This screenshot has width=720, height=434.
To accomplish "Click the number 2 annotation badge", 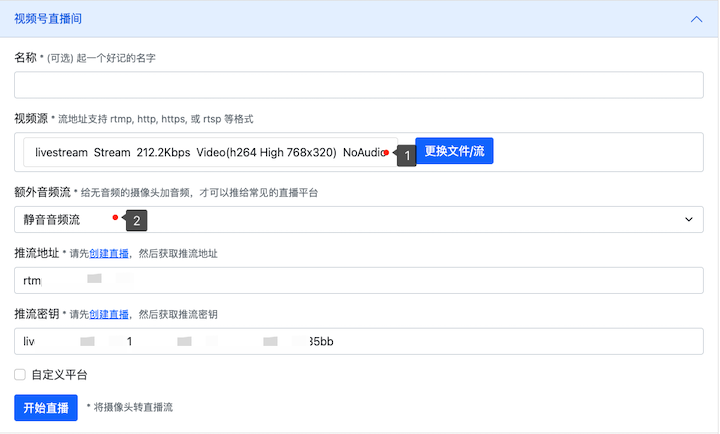I will pos(136,218).
